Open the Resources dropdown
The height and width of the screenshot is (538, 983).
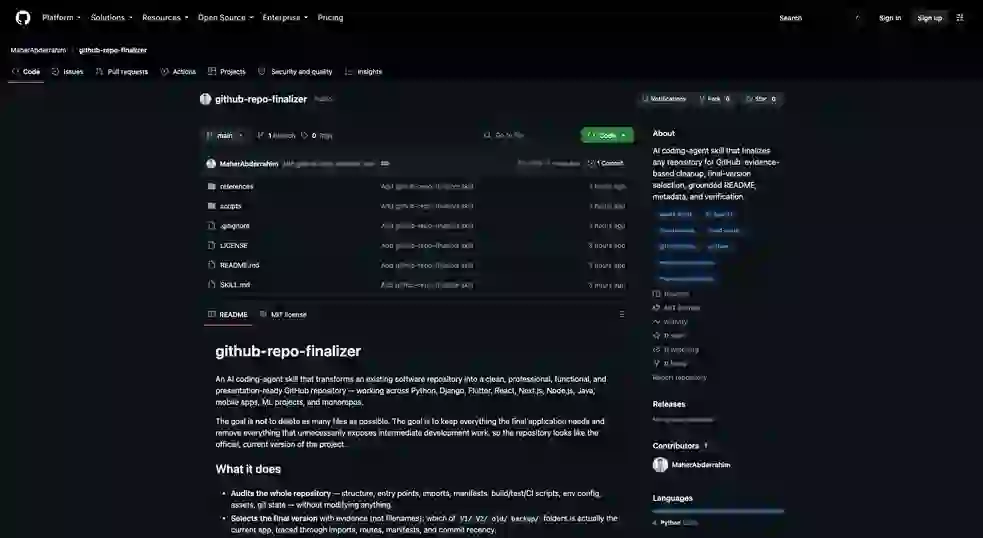click(x=165, y=18)
